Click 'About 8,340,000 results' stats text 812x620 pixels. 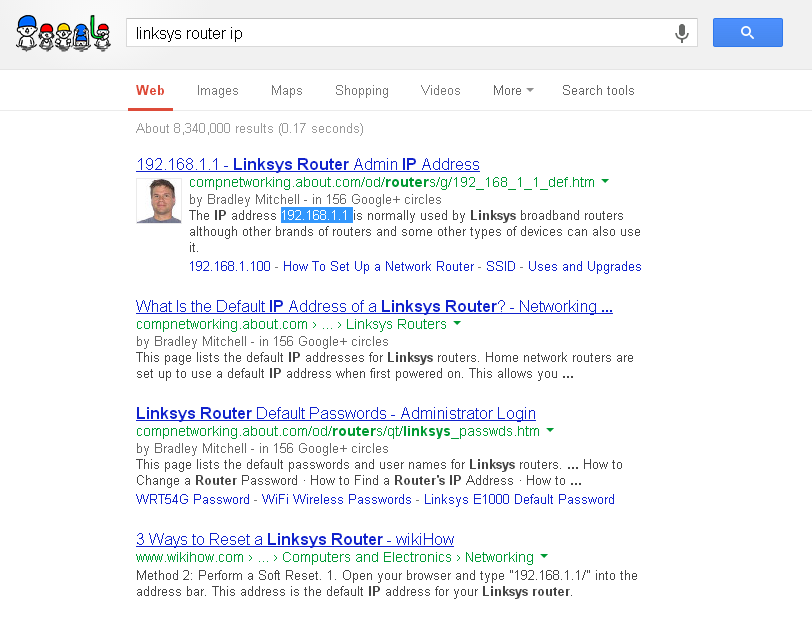click(x=250, y=128)
